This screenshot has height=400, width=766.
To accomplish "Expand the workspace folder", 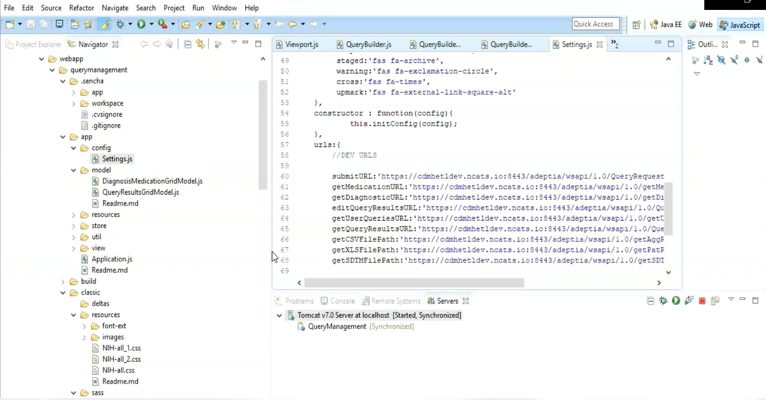I will [x=74, y=104].
